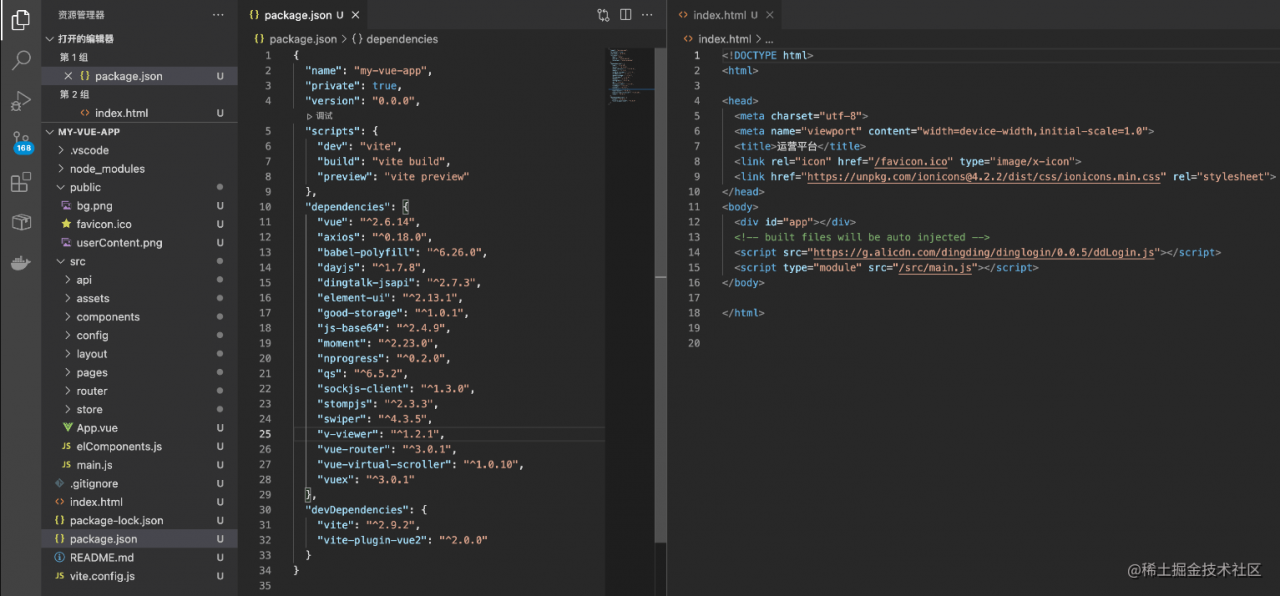Follow the alicdn ddLogin.js script link
Viewport: 1280px width, 596px height.
985,253
